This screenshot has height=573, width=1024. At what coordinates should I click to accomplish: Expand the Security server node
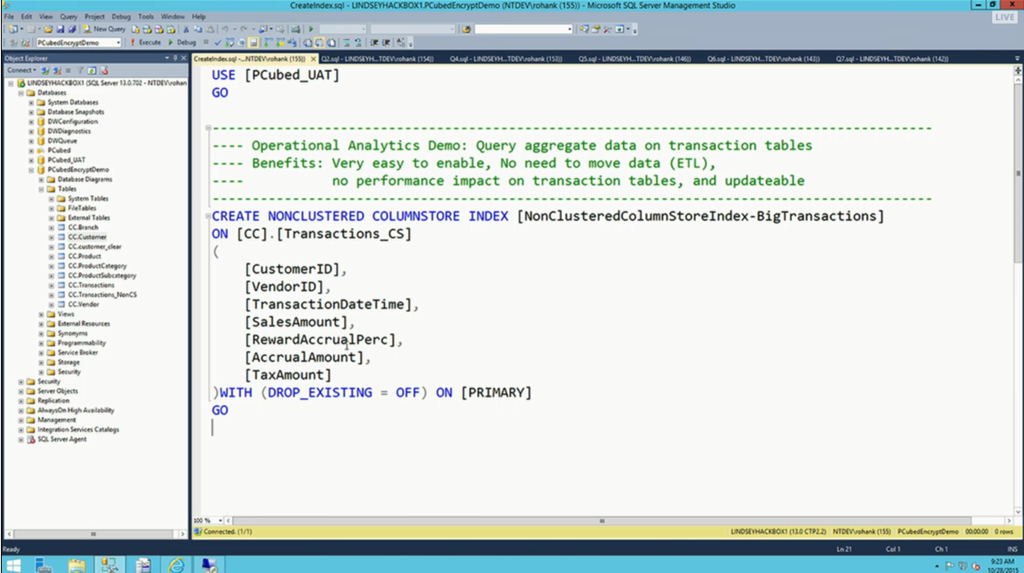click(x=21, y=382)
